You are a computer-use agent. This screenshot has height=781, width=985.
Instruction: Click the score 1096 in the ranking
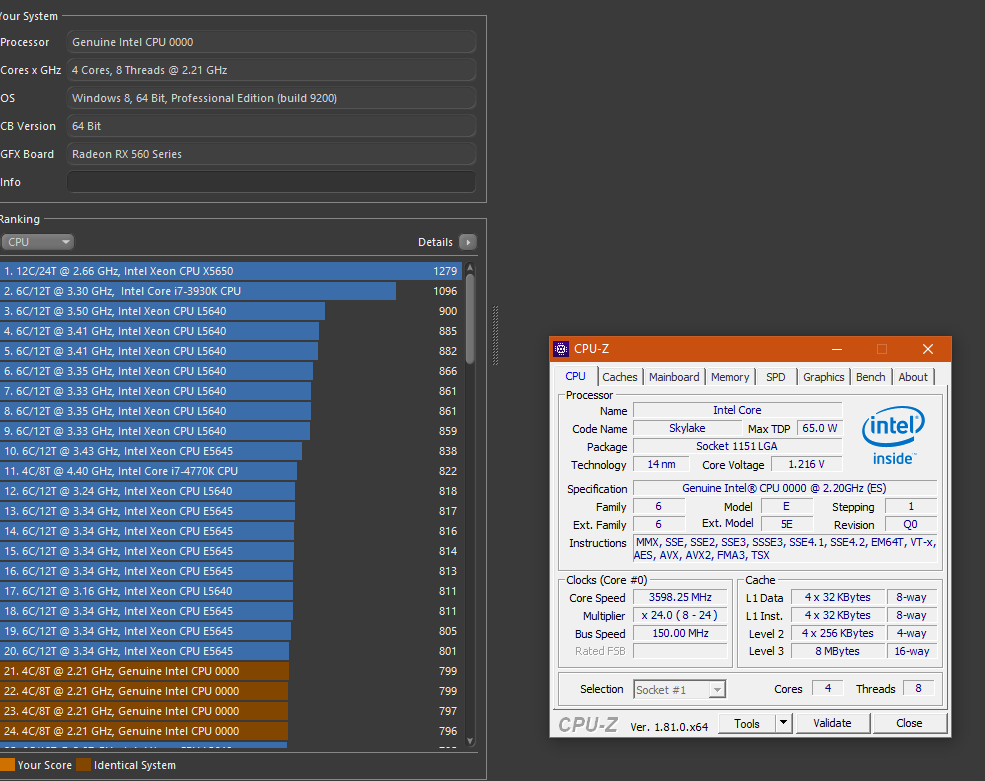(445, 291)
